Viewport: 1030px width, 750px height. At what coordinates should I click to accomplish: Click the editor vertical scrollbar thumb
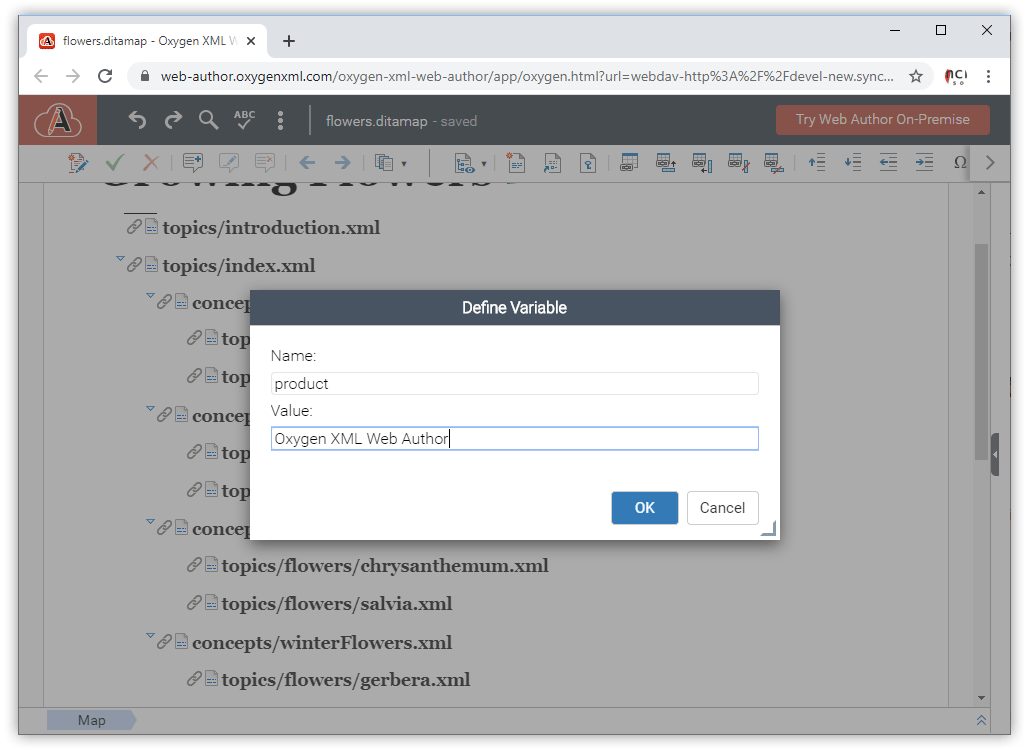(981, 352)
